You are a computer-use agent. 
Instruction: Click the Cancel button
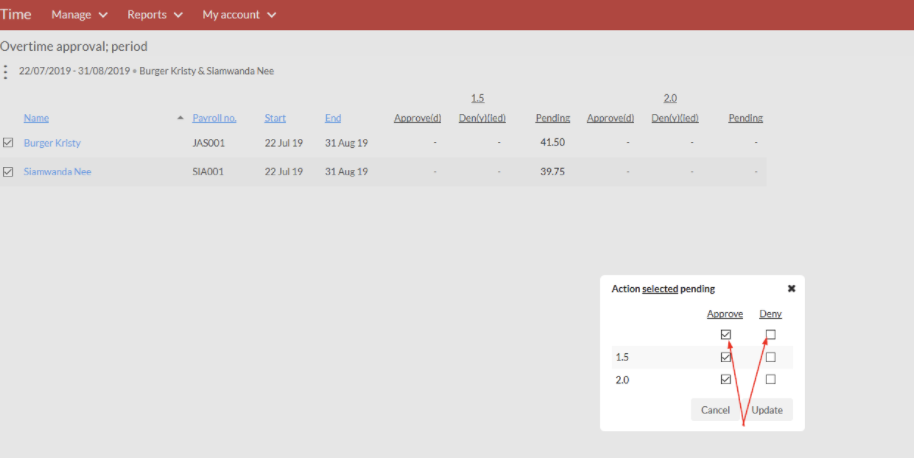pos(715,410)
